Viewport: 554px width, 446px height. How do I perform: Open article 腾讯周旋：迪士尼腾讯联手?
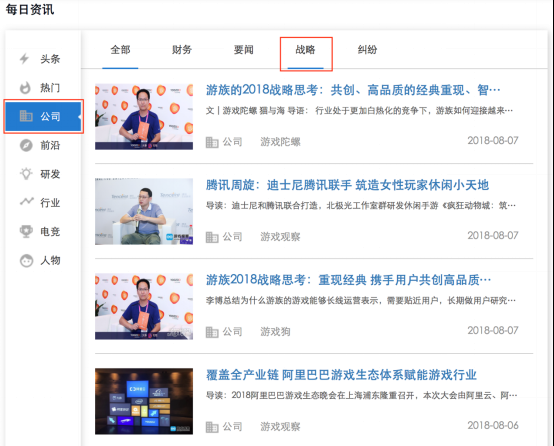pos(347,185)
